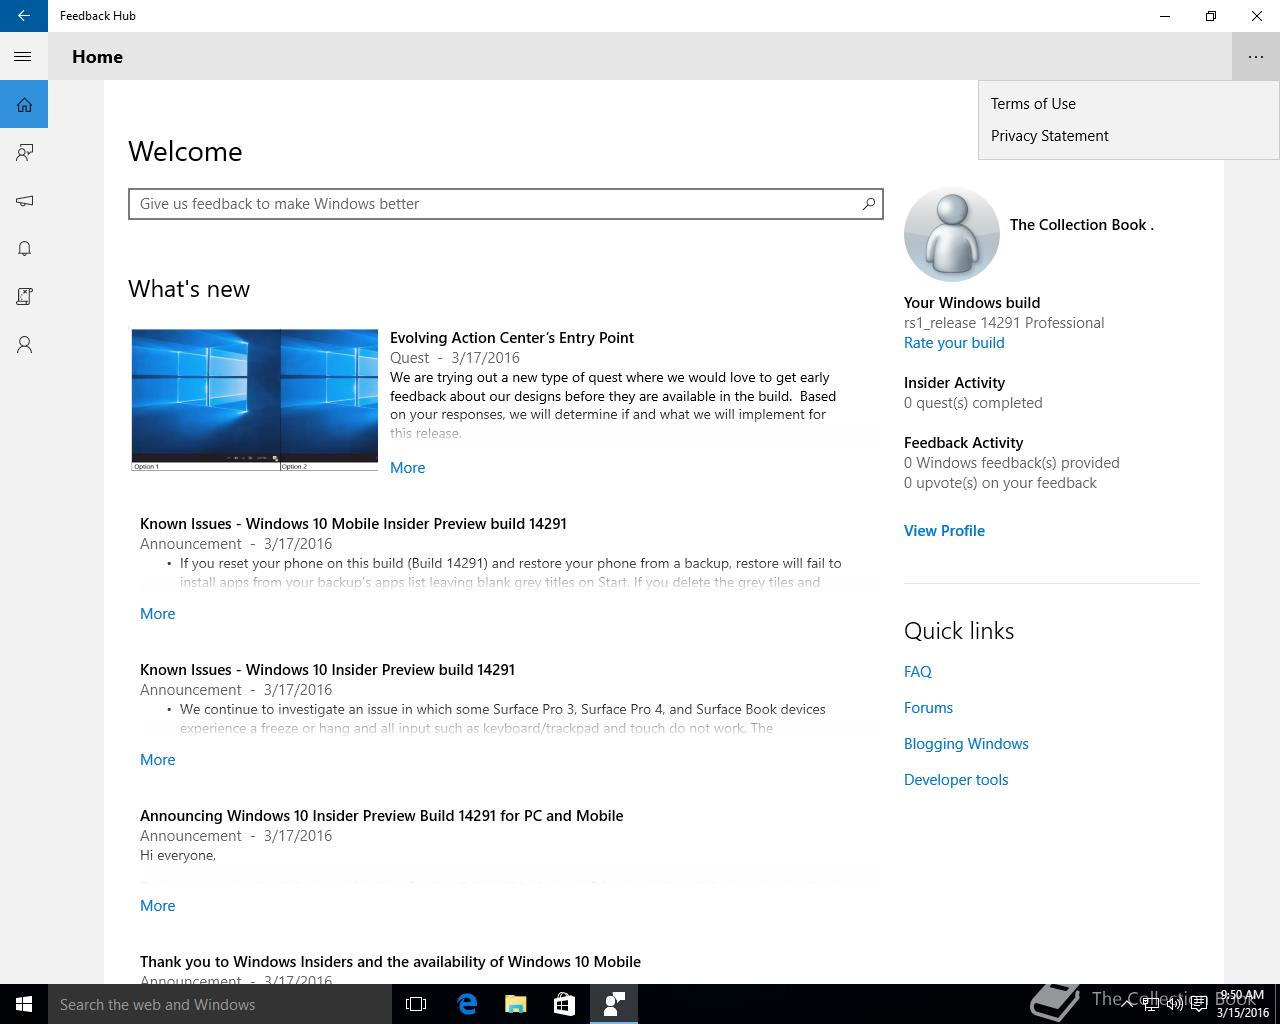
Task: Open the Announcements megaphone icon in the sidebar
Action: click(24, 201)
